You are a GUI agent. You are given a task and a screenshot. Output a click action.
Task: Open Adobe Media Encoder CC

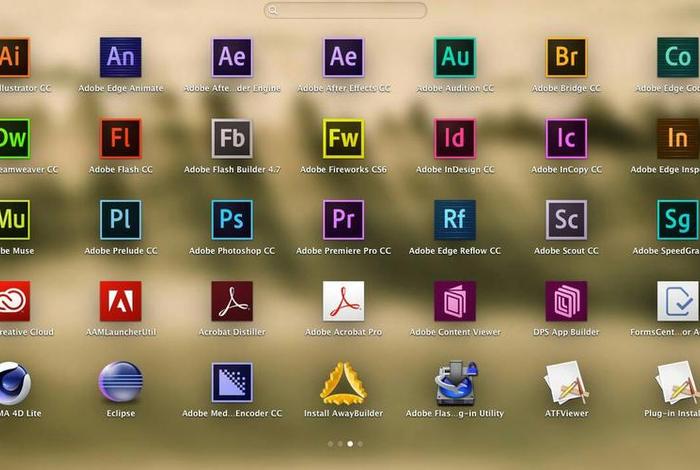pyautogui.click(x=232, y=383)
